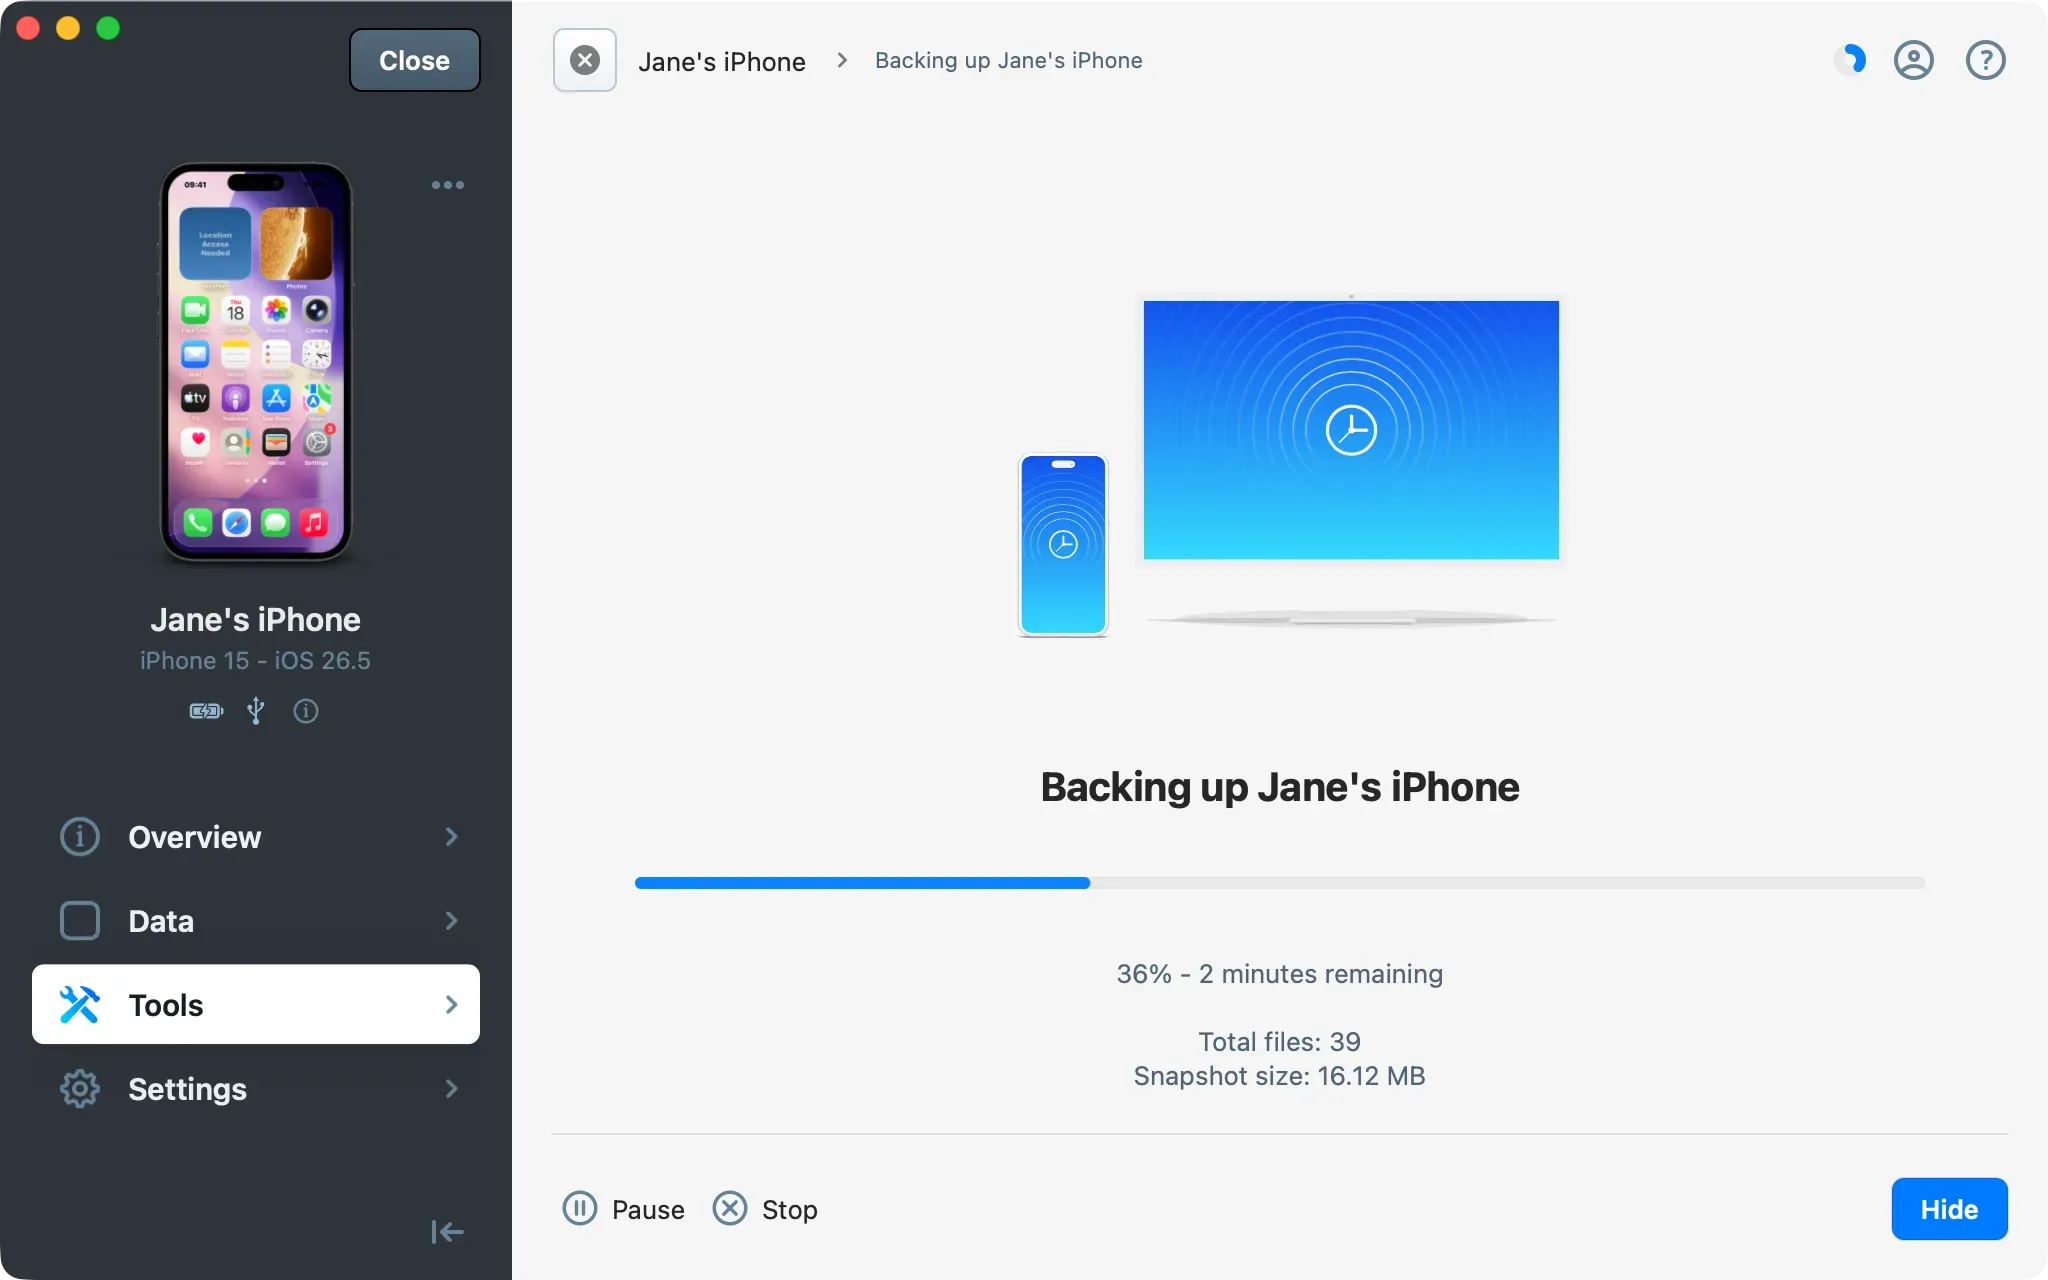Image resolution: width=2048 pixels, height=1280 pixels.
Task: Pause the backup
Action: (x=624, y=1209)
